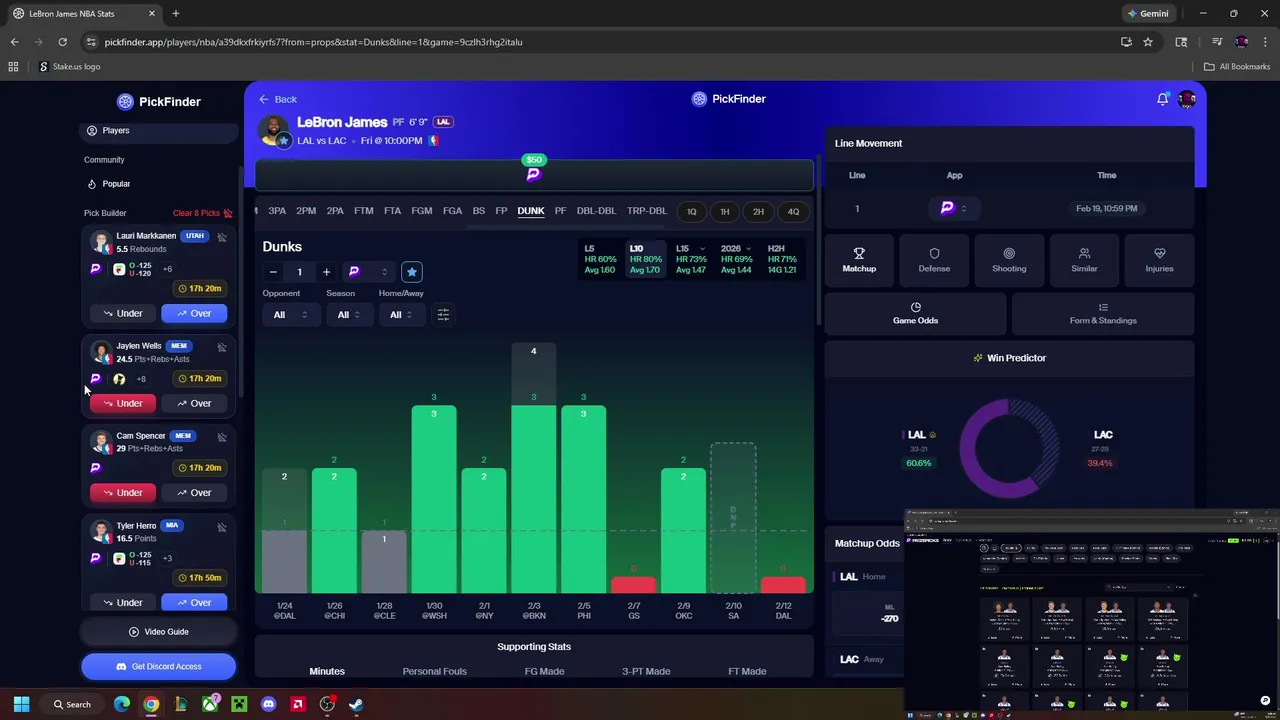Select the H2H hit-rate range

pyautogui.click(x=782, y=259)
